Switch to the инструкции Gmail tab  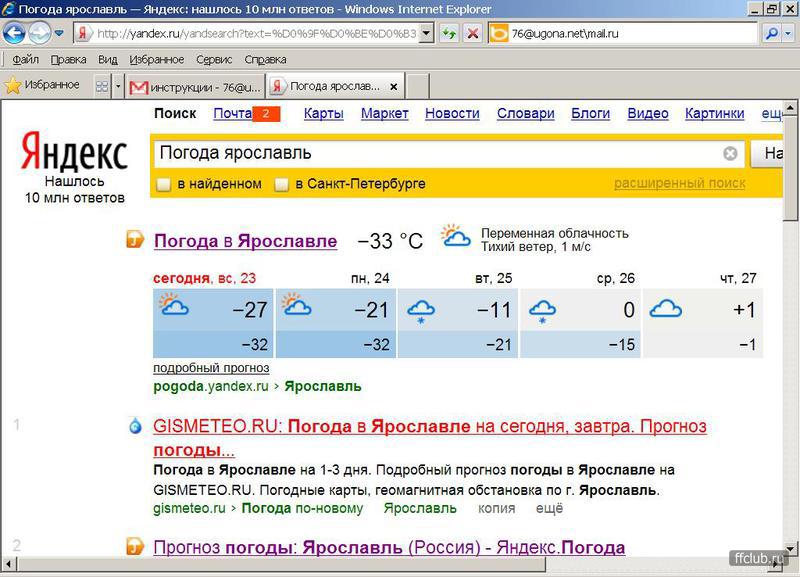pyautogui.click(x=195, y=87)
